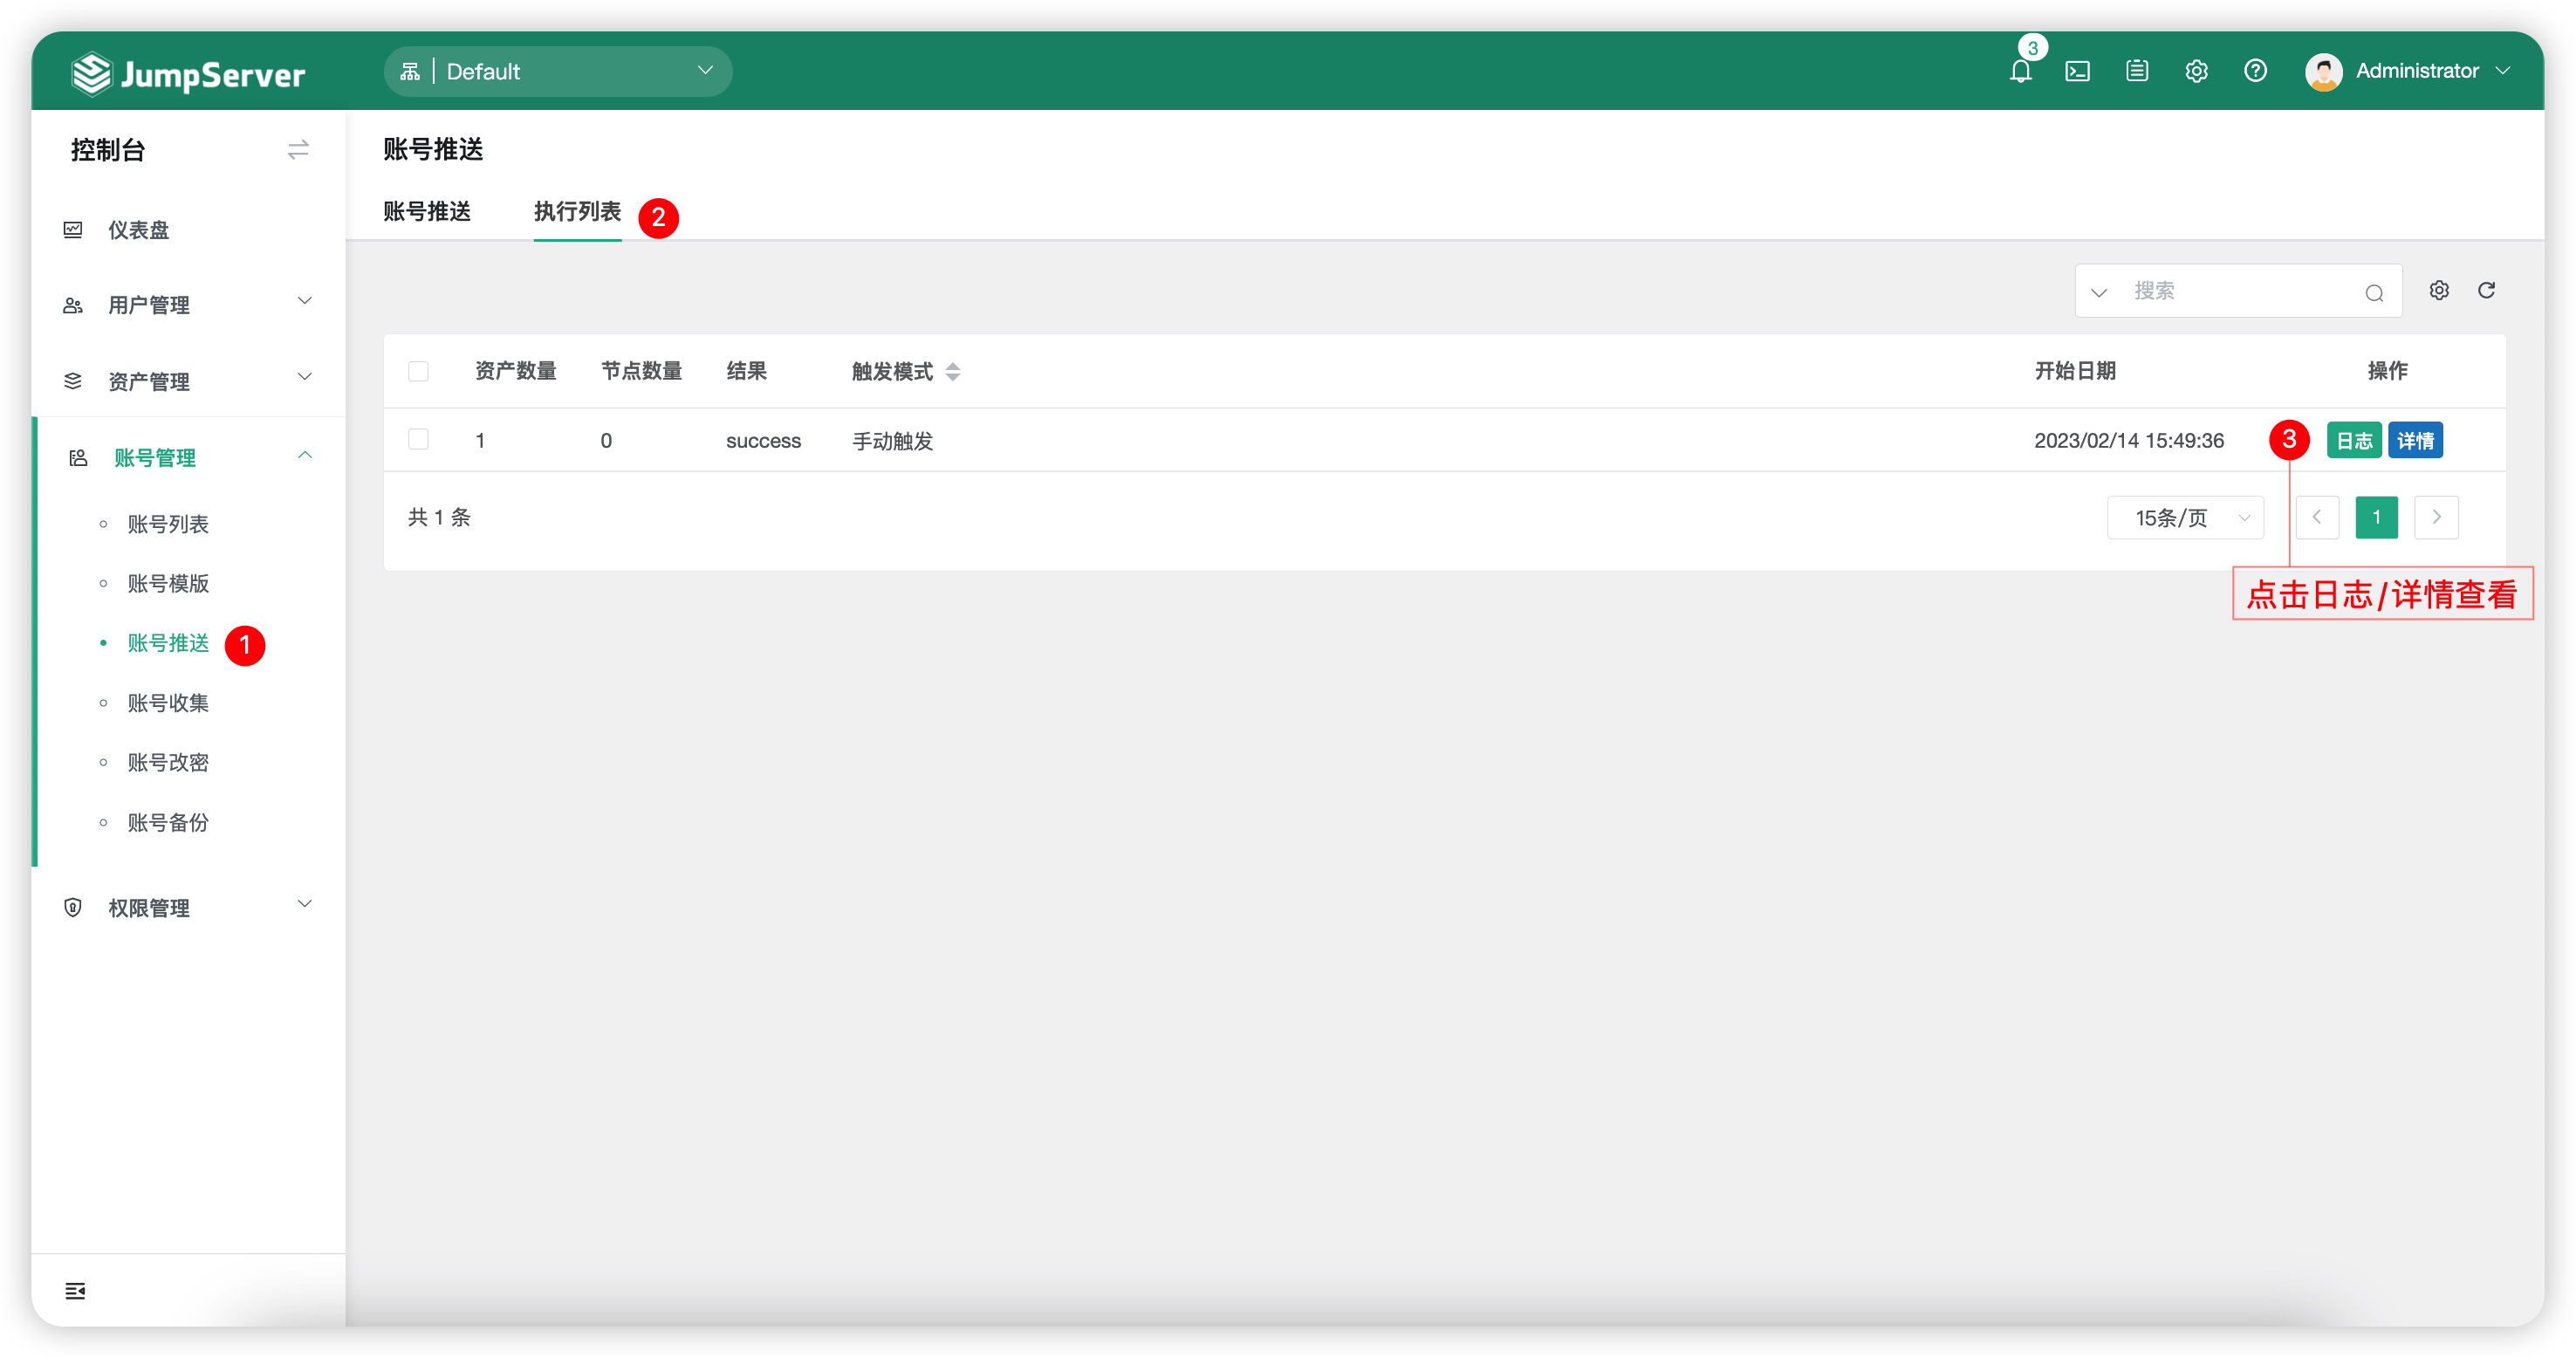Open the work order list icon
Image resolution: width=2576 pixels, height=1358 pixels.
2137,71
